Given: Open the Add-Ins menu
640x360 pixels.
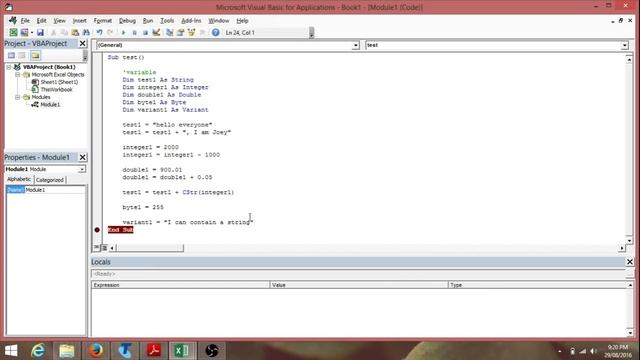Looking at the screenshot, I should pyautogui.click(x=191, y=20).
